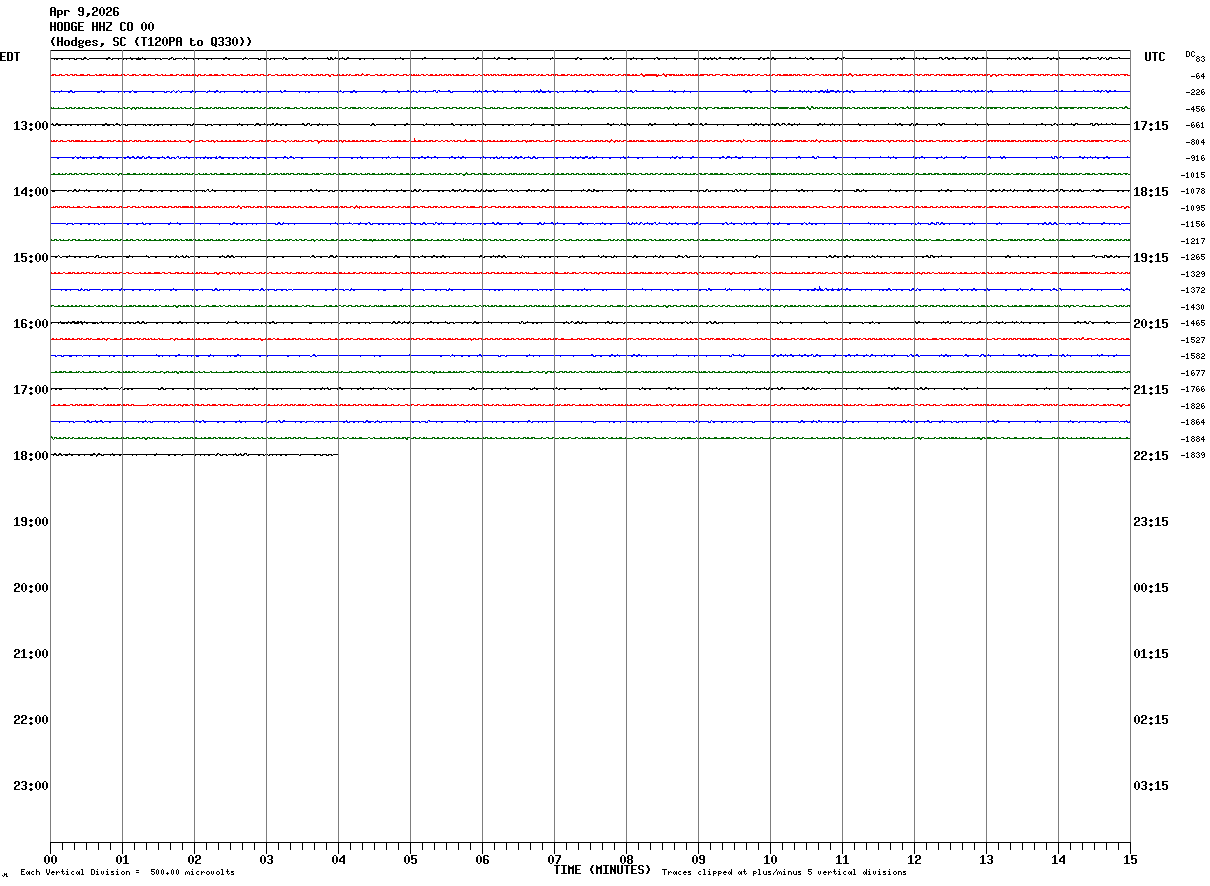Click minute tick label 11

coord(842,860)
